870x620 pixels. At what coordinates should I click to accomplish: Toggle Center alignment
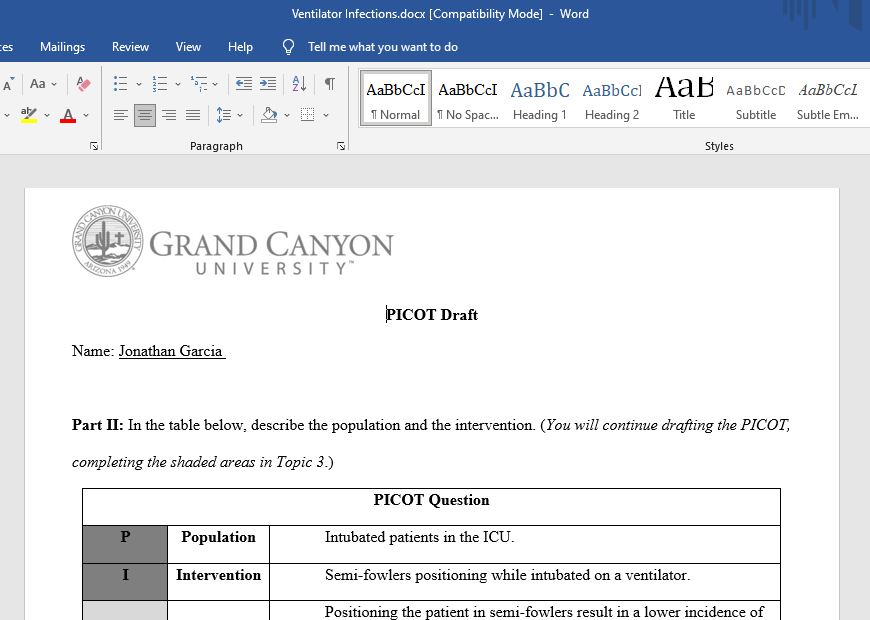coord(145,115)
